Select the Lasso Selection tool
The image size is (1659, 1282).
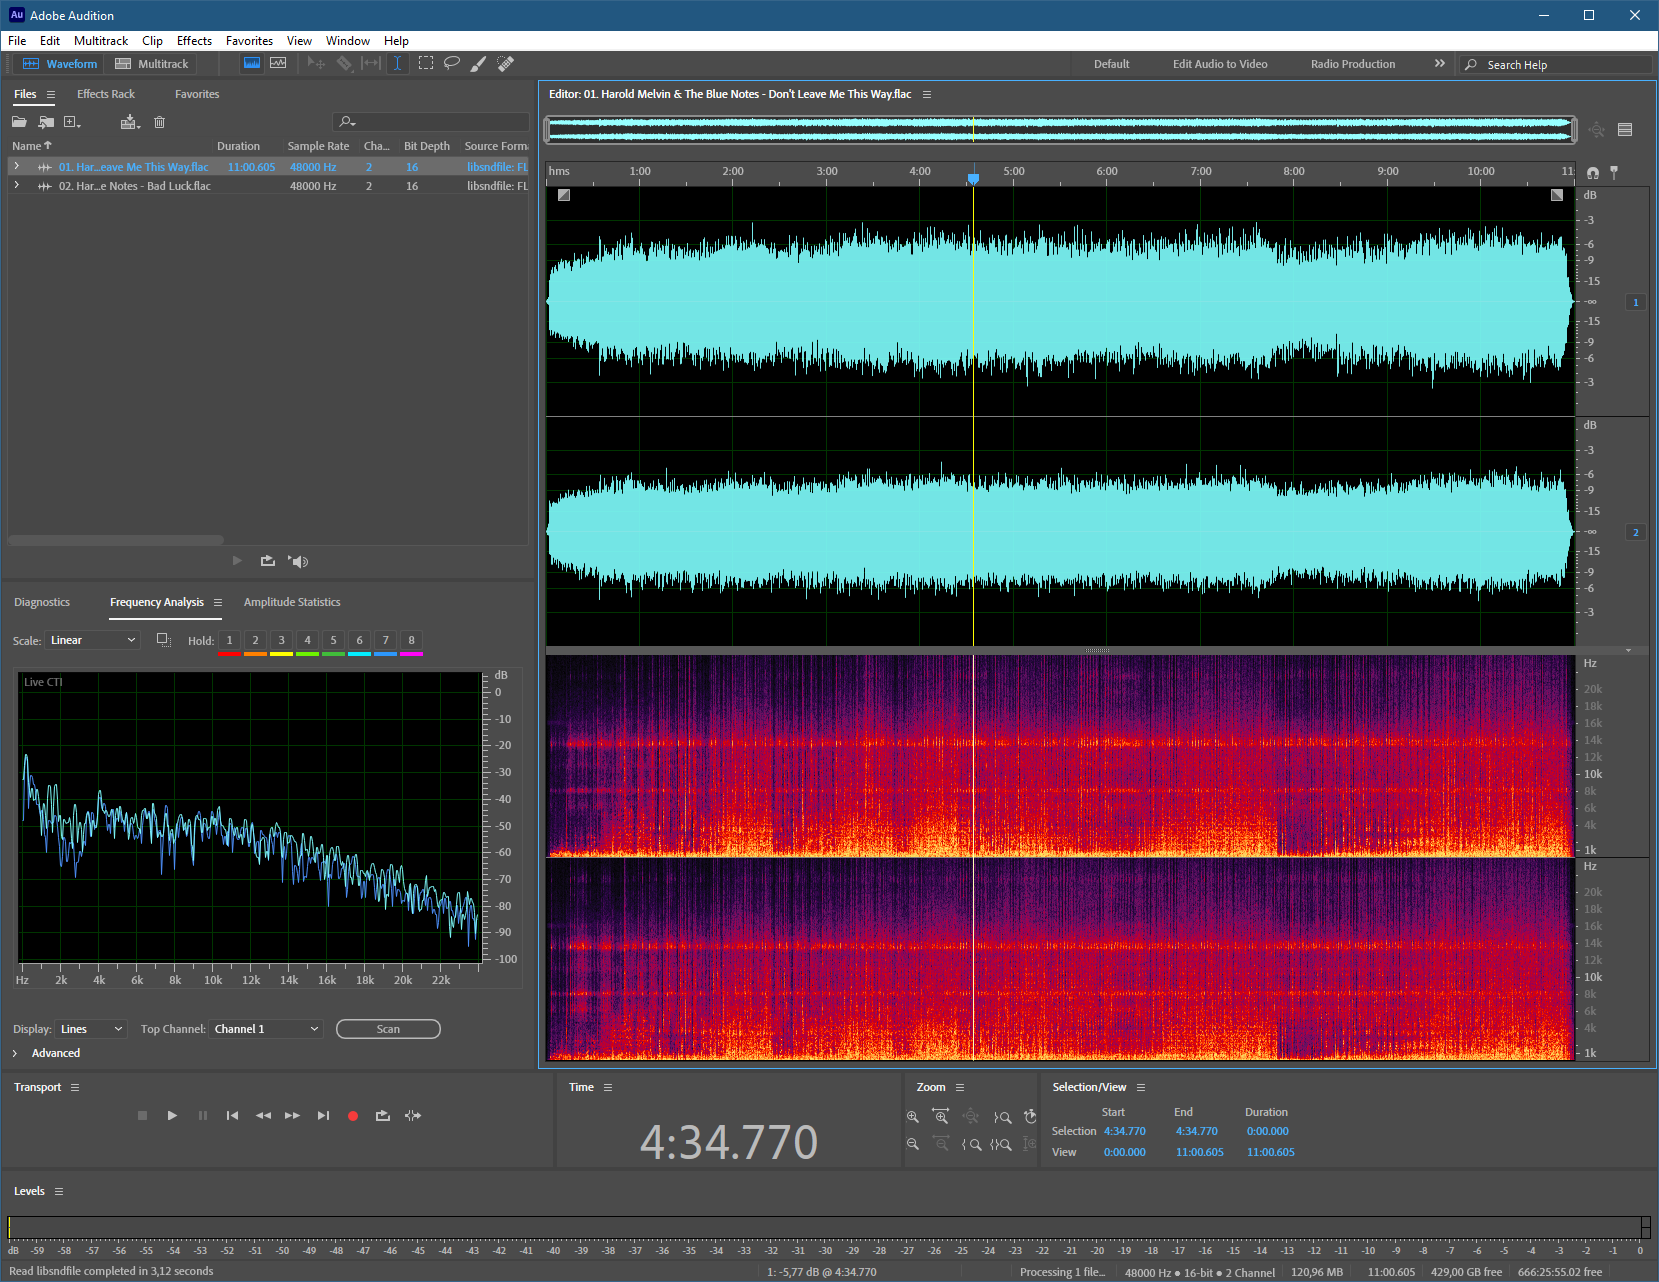[452, 63]
